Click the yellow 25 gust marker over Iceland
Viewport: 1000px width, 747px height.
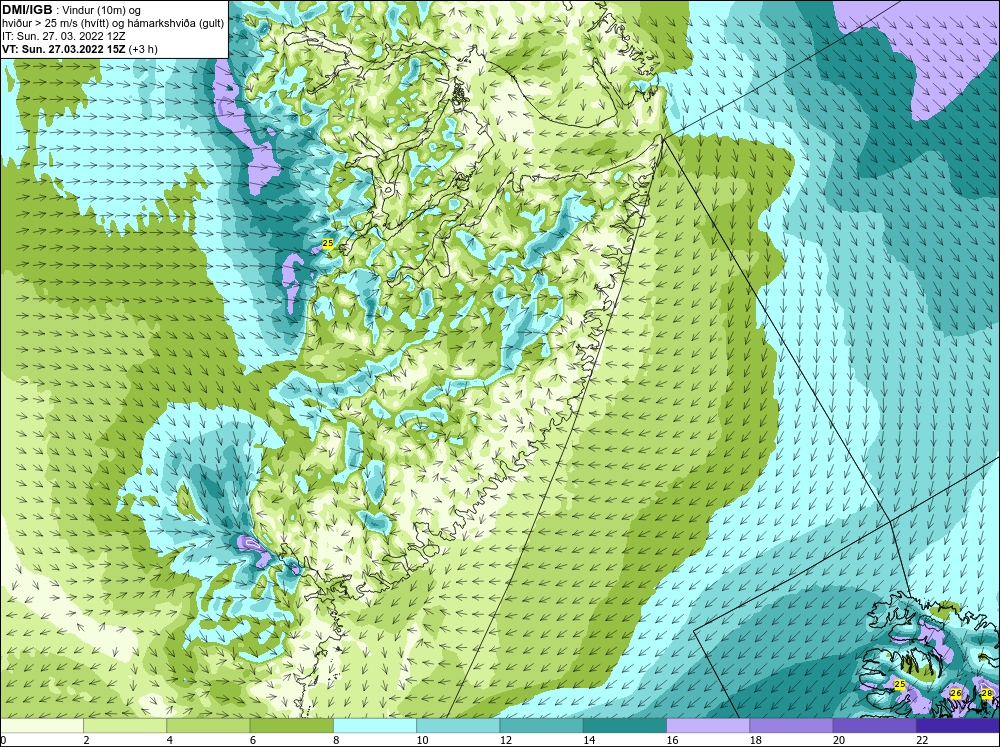tap(899, 684)
